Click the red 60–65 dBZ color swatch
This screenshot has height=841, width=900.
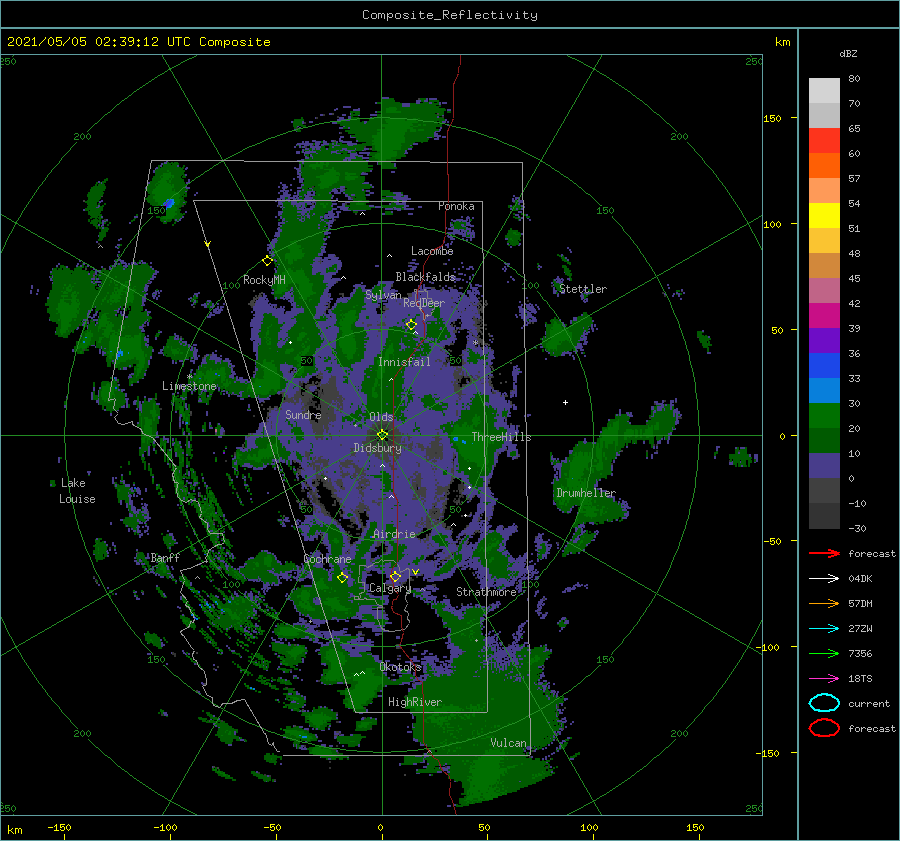pyautogui.click(x=824, y=140)
